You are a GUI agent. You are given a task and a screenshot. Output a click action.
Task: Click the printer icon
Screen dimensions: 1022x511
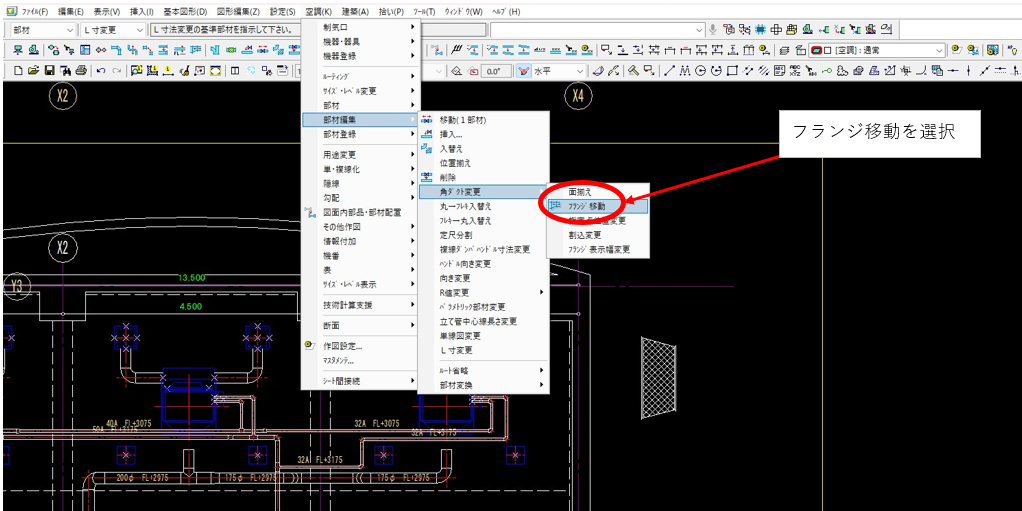click(x=81, y=70)
